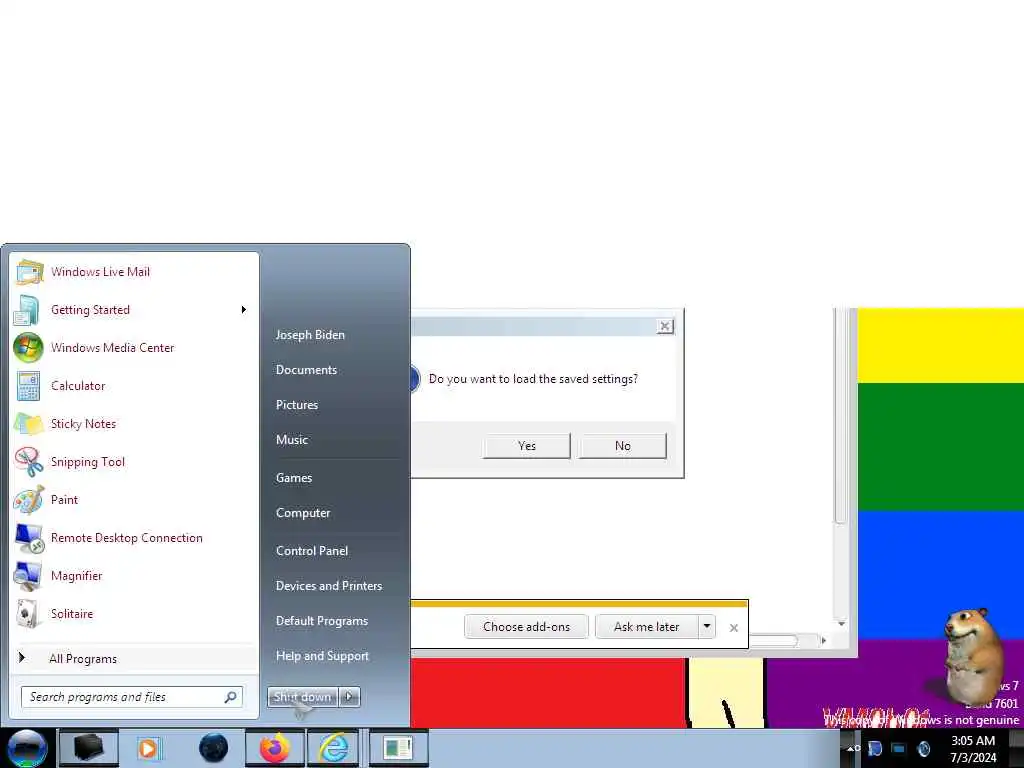
Task: Expand Getting Started submenu arrow
Action: (x=244, y=310)
